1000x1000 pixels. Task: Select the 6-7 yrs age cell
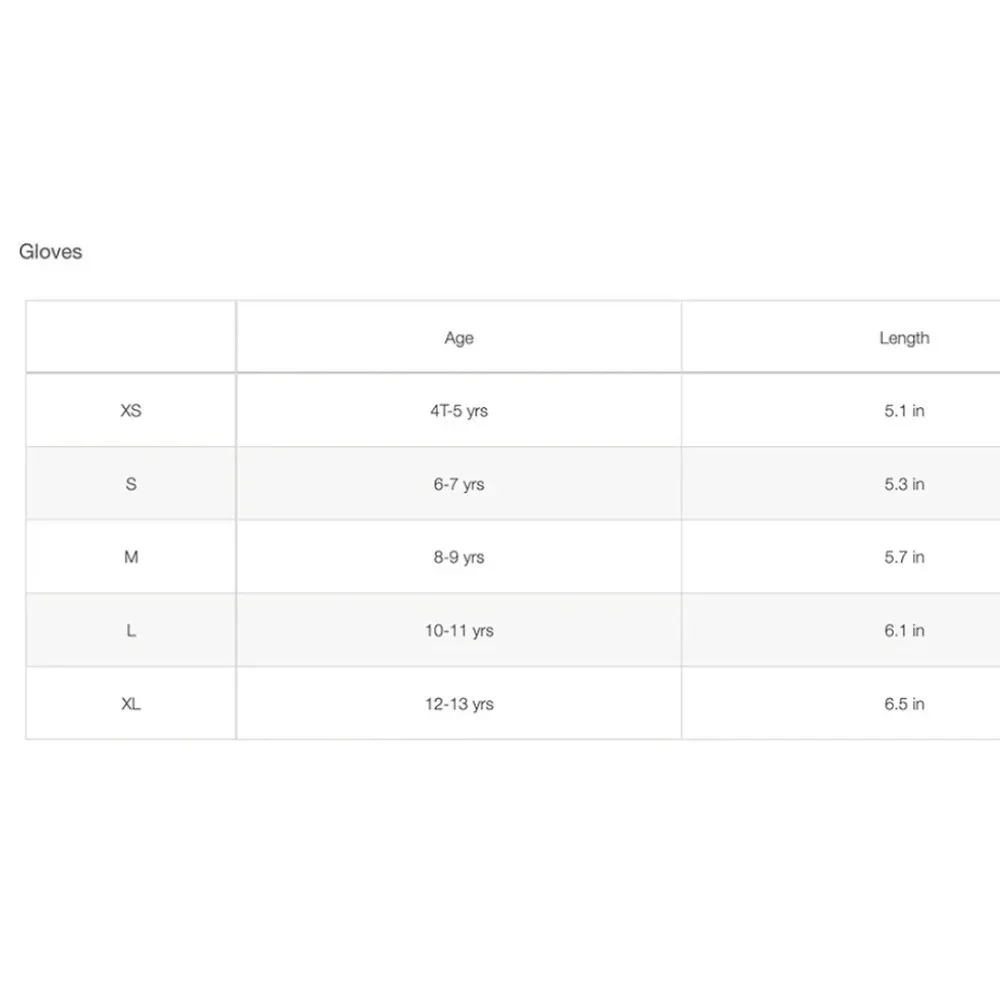(x=459, y=484)
